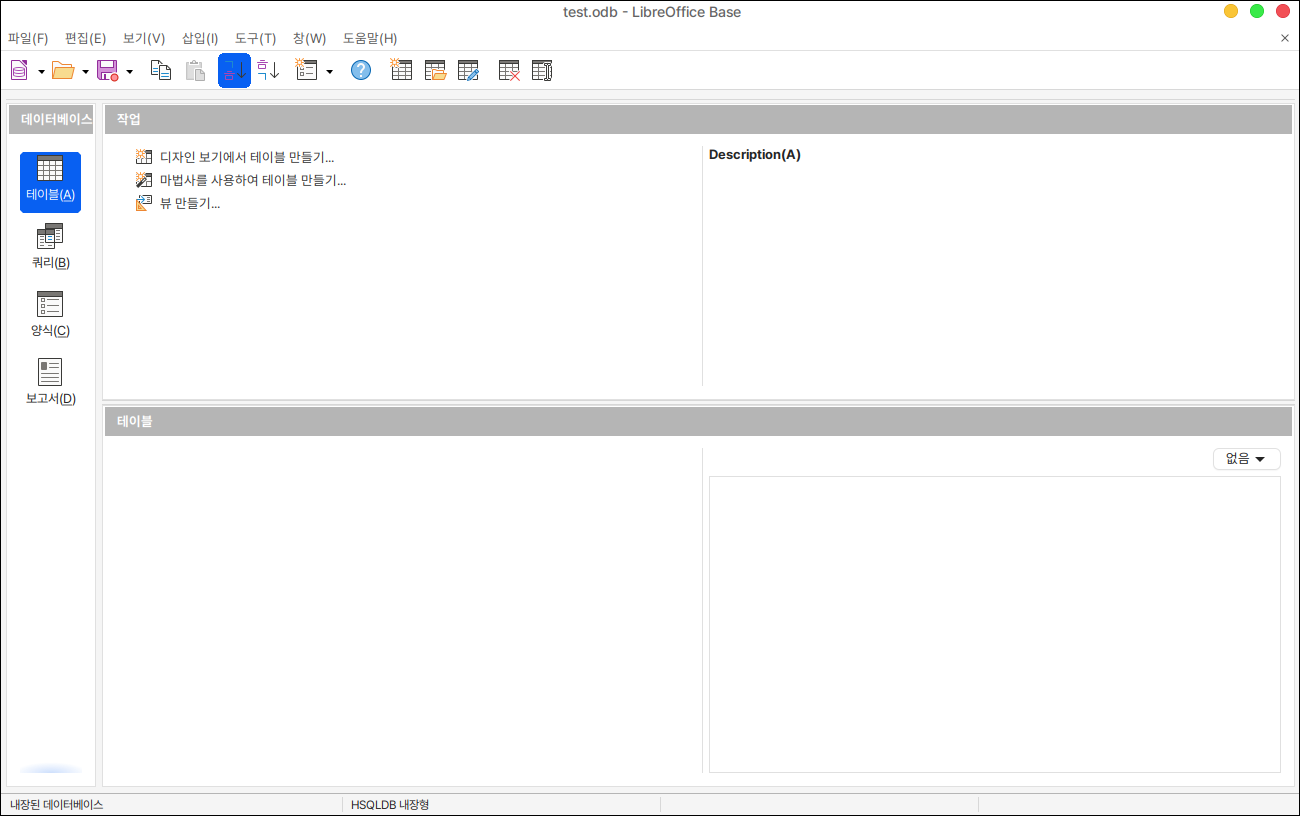
Task: Select the Sort Ascending toolbar icon
Action: 234,71
